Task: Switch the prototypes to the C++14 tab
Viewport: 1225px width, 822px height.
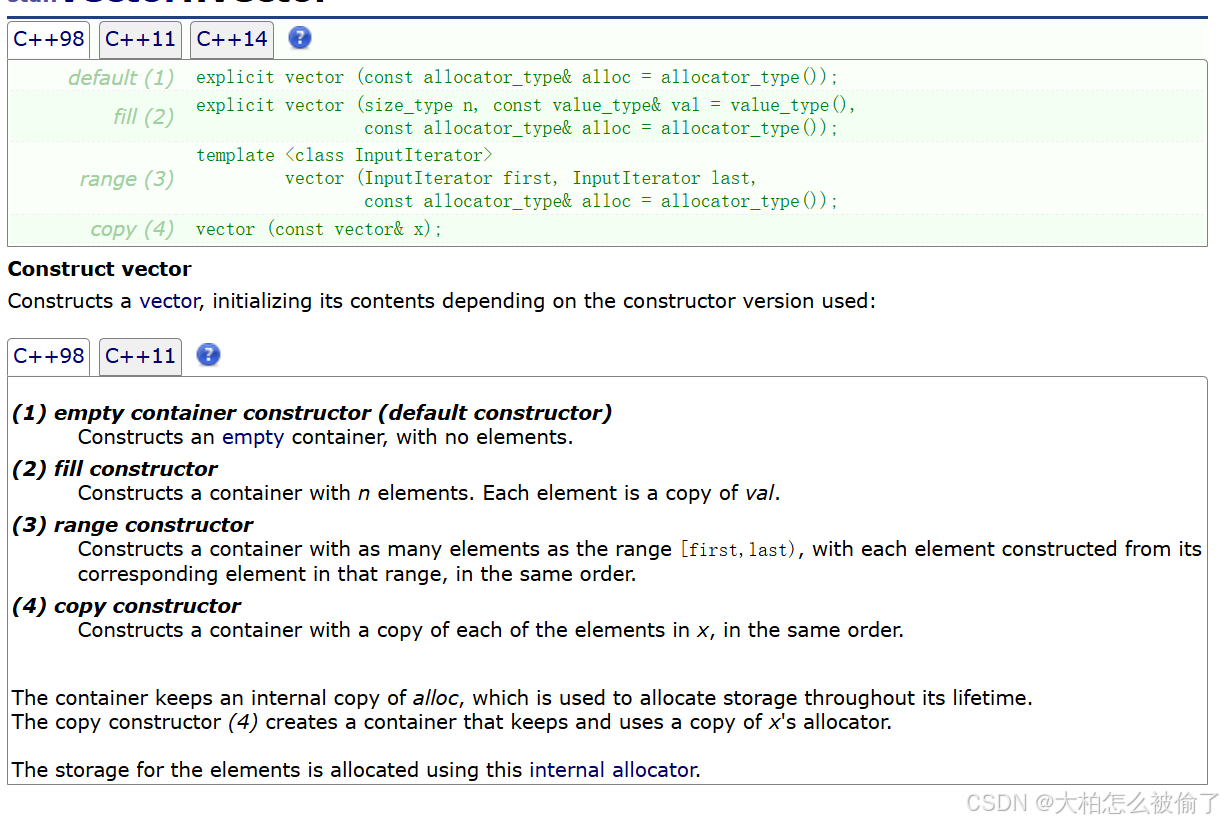Action: [x=232, y=40]
